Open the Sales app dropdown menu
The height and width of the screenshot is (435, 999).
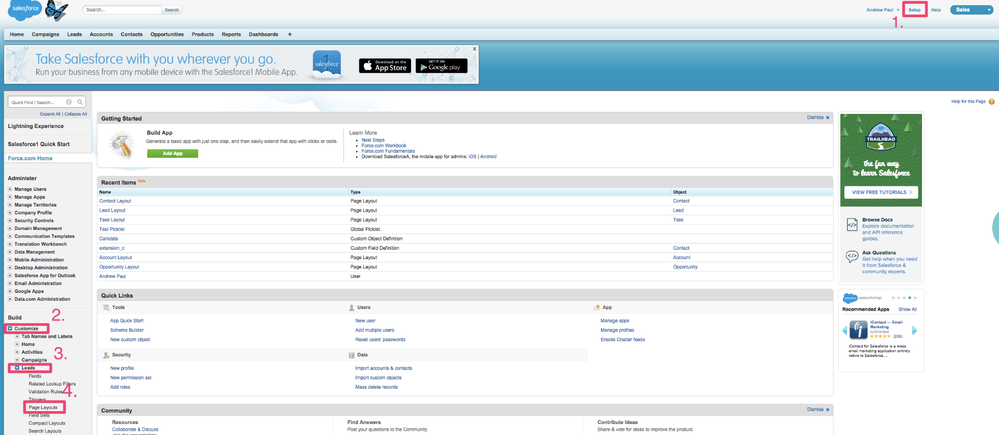pos(970,10)
